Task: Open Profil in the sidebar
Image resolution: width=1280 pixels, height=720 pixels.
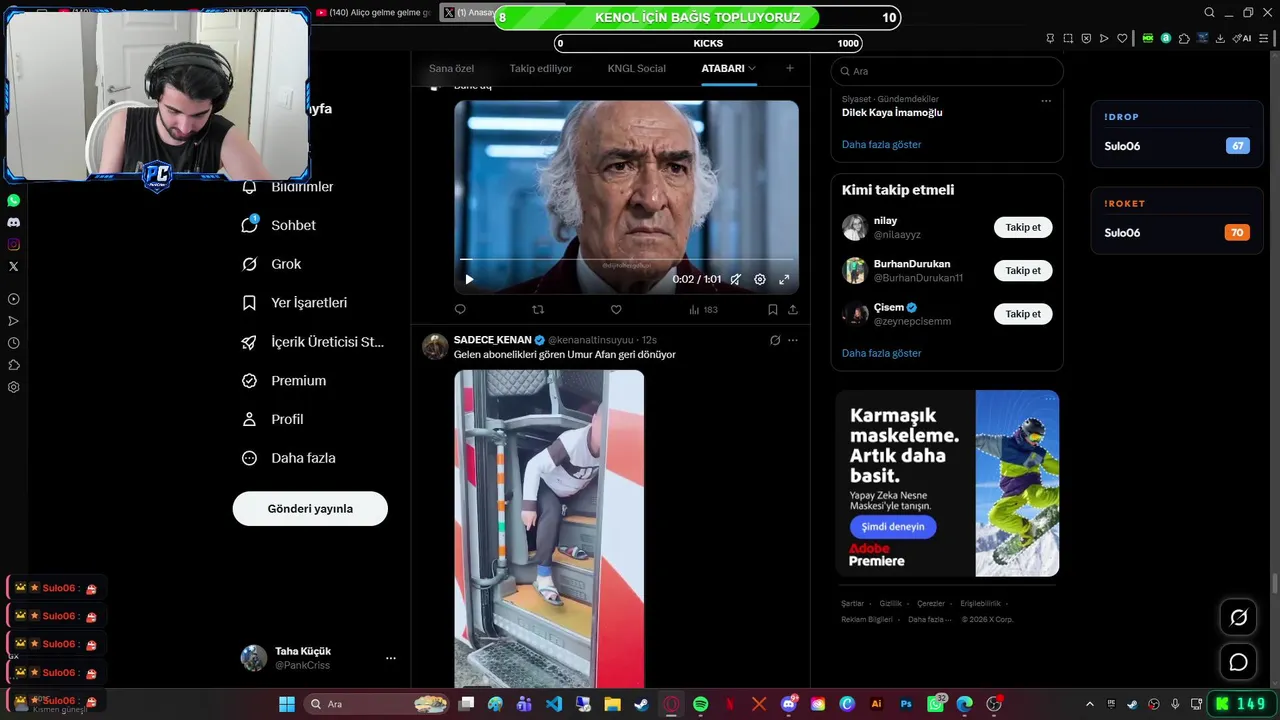Action: [273, 419]
